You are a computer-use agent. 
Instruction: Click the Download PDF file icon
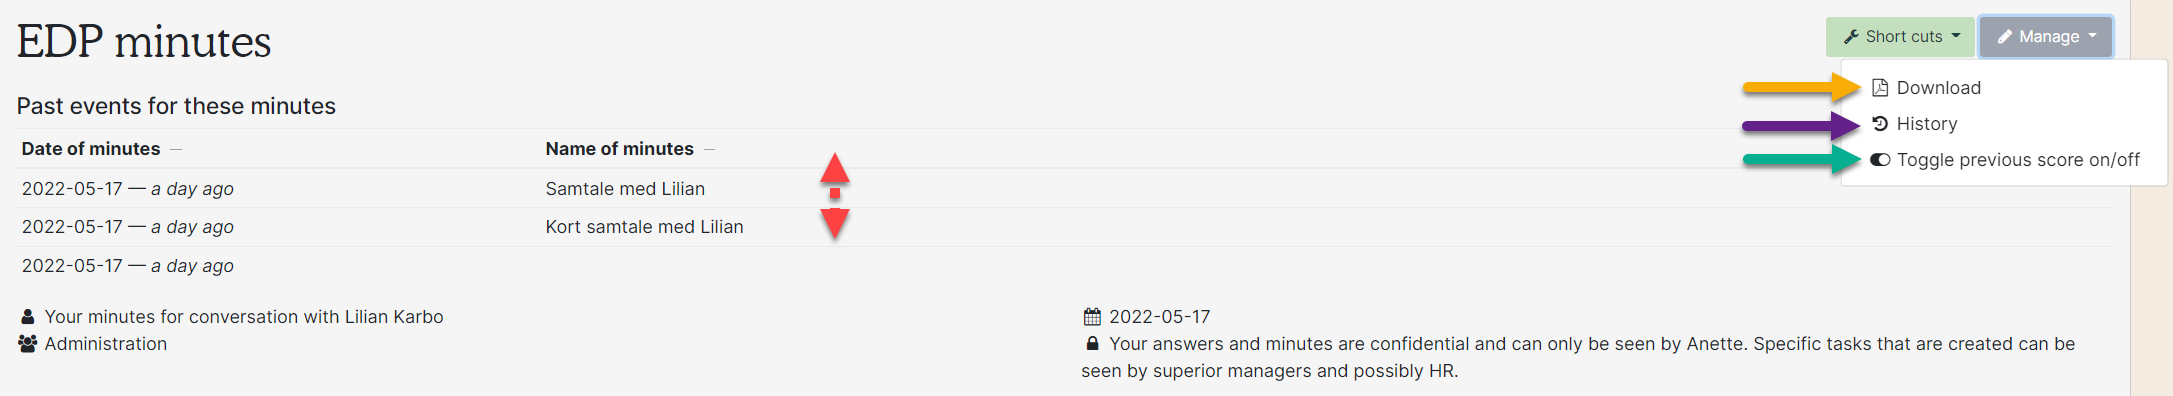[1880, 87]
